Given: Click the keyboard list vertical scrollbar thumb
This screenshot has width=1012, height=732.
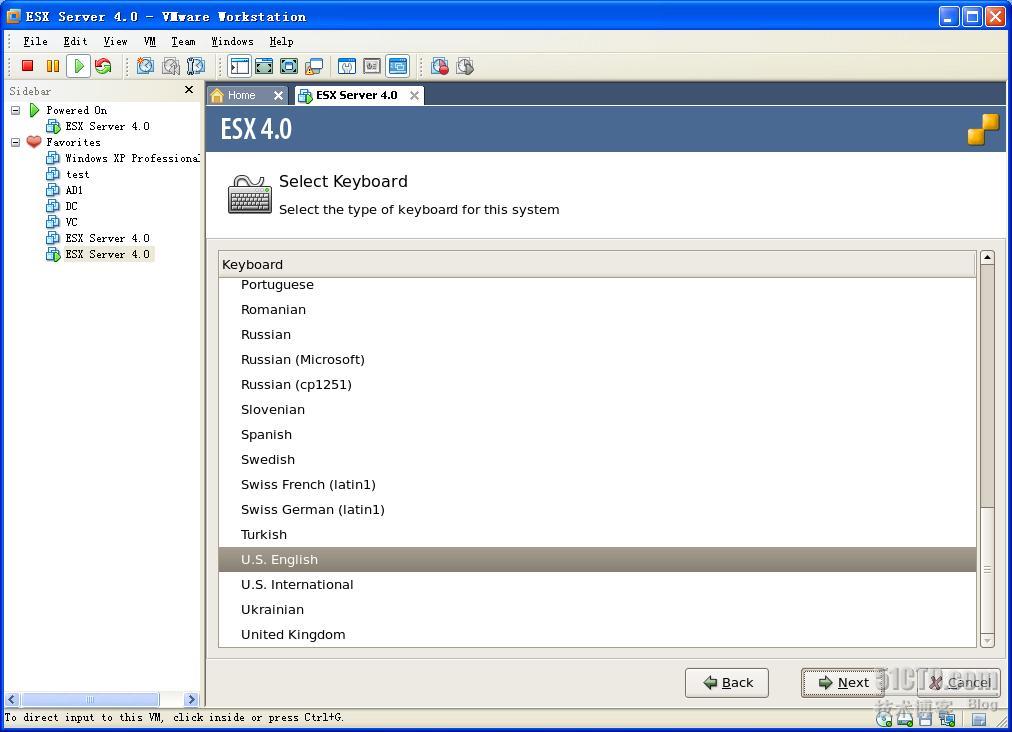Looking at the screenshot, I should tap(987, 570).
